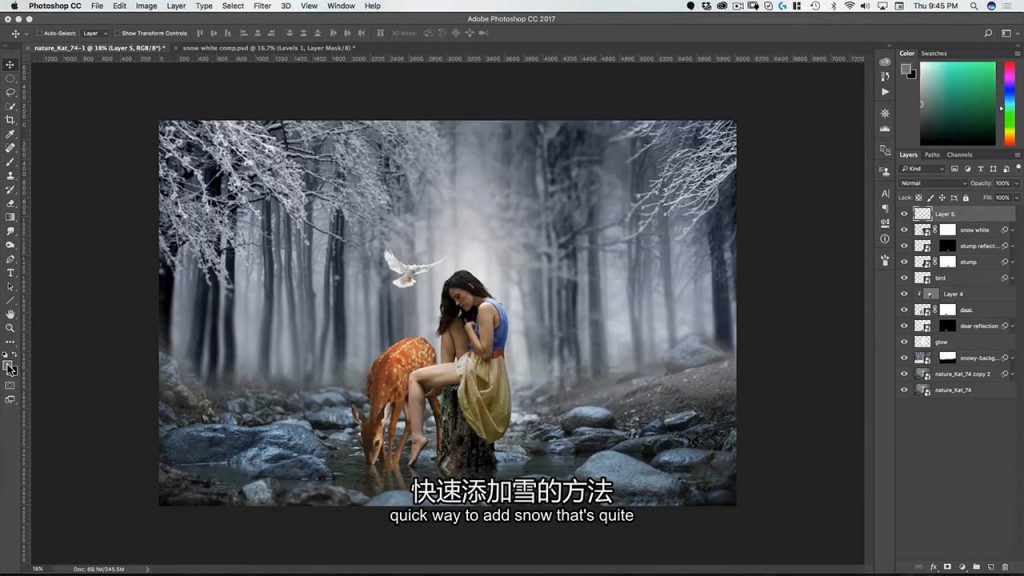Click the Wi-Fi icon in menu bar

tap(850, 6)
